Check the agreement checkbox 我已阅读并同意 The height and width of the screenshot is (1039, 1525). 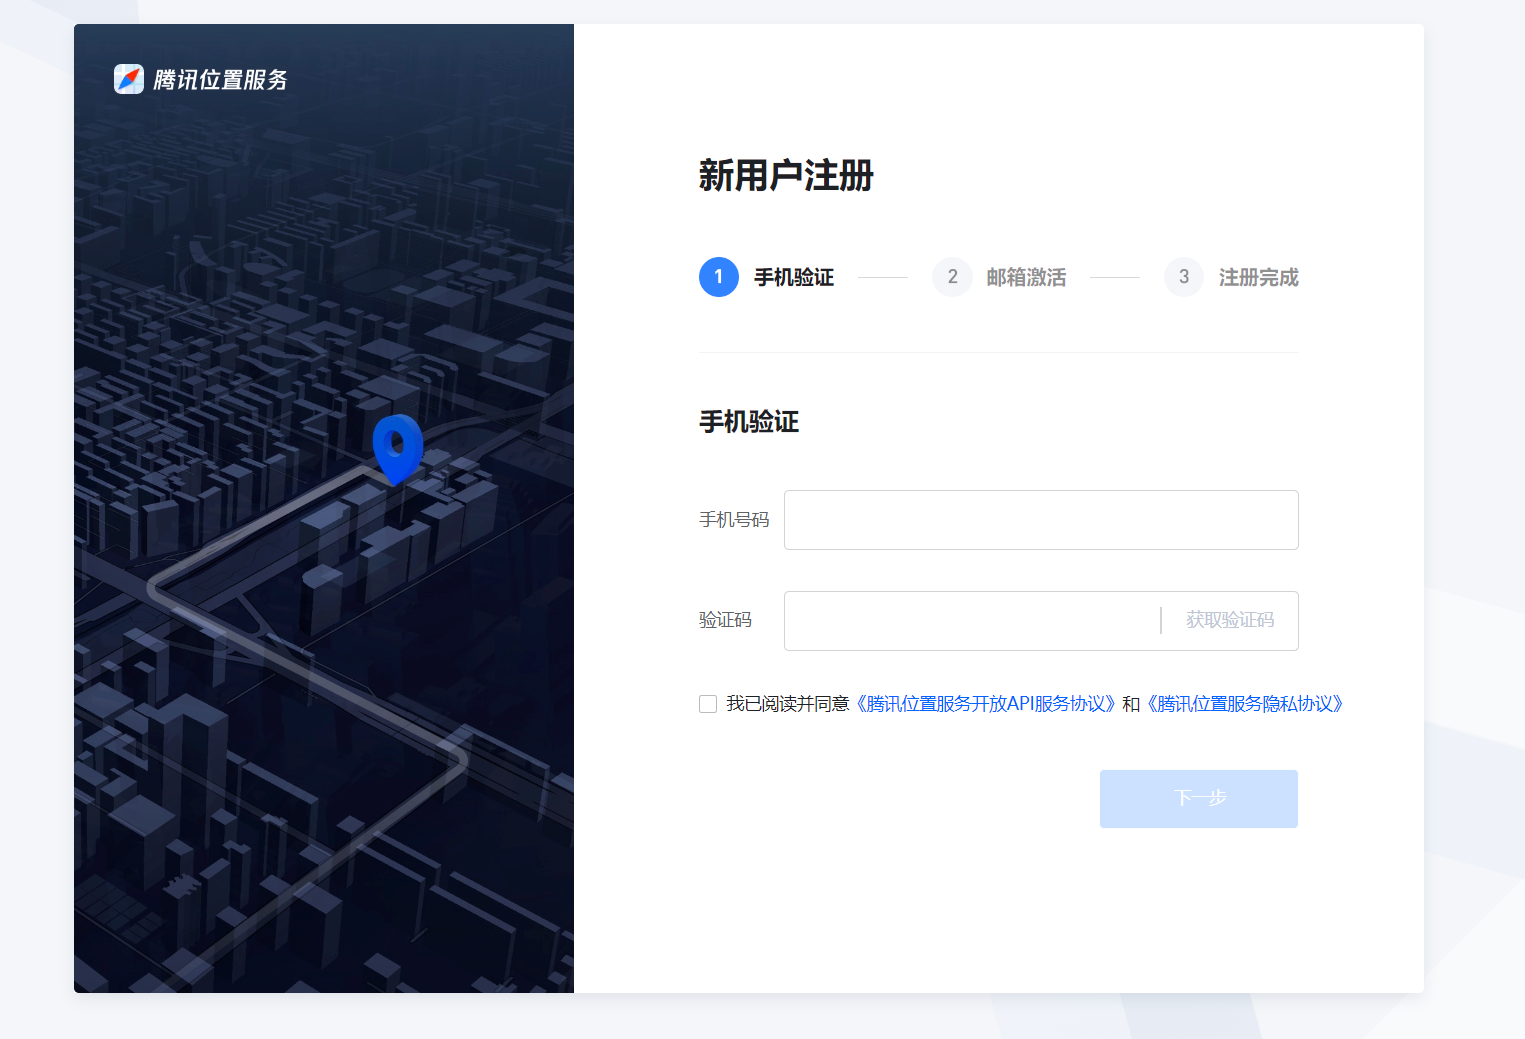pos(708,704)
